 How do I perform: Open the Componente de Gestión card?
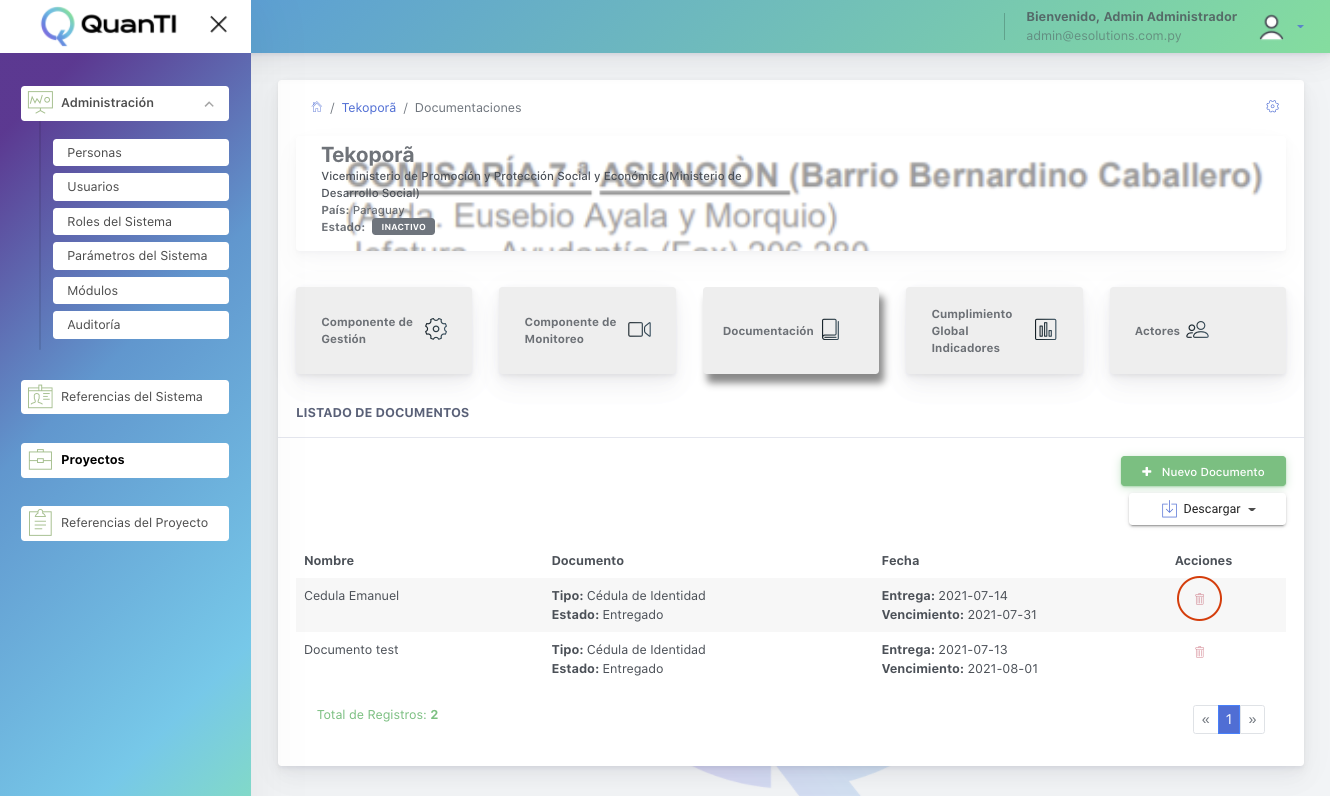pos(384,331)
